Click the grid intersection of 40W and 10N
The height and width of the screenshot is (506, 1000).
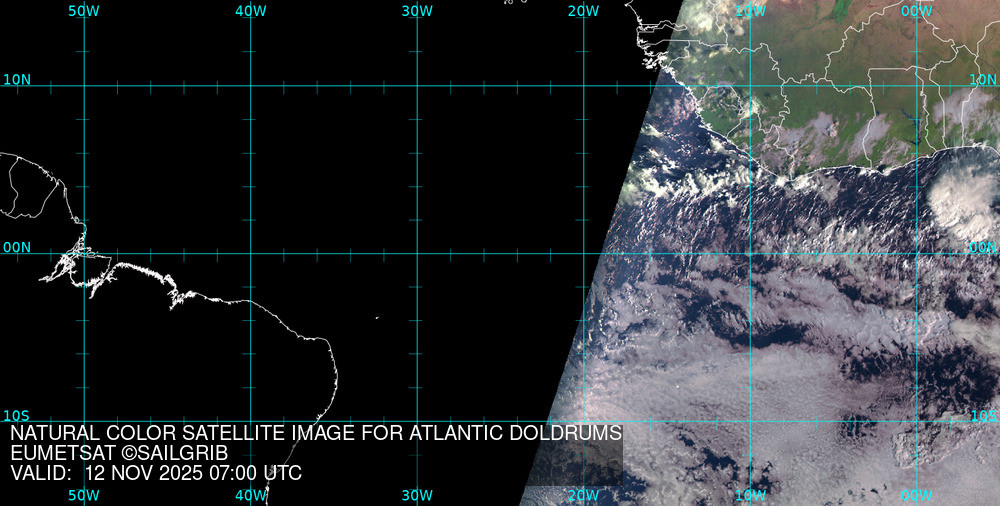coord(250,86)
